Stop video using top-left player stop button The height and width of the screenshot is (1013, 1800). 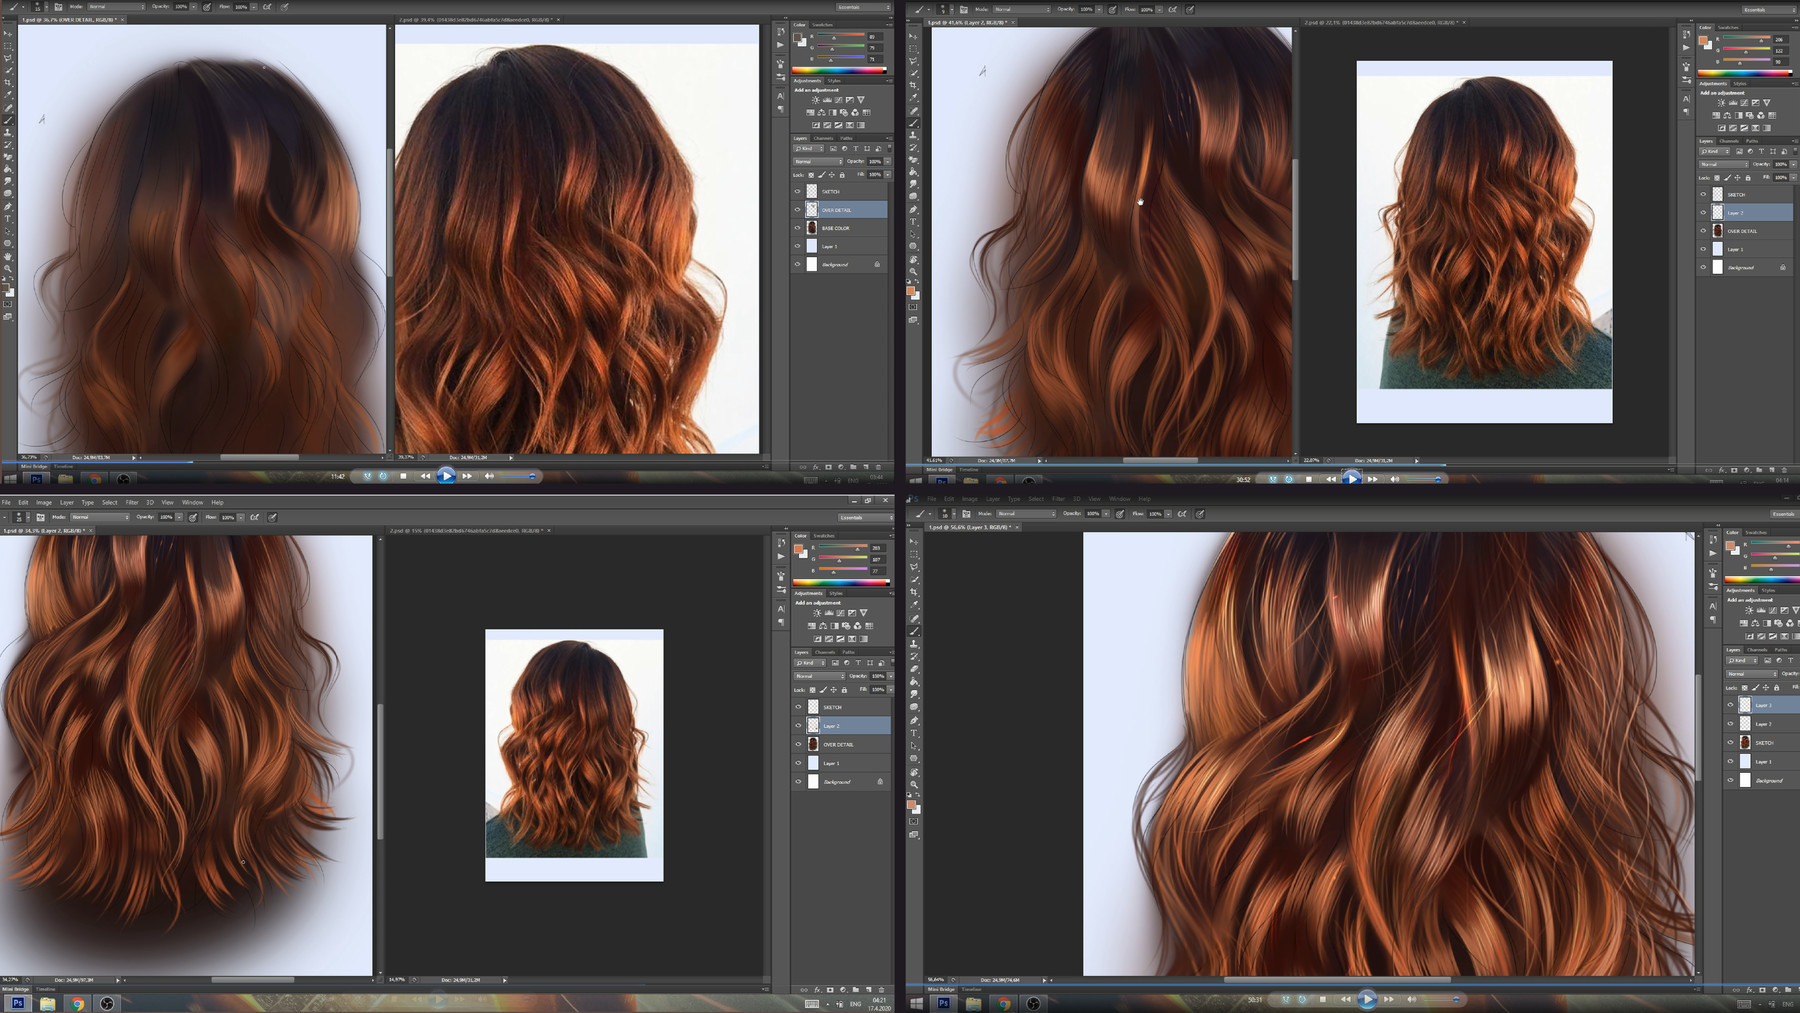pos(403,476)
